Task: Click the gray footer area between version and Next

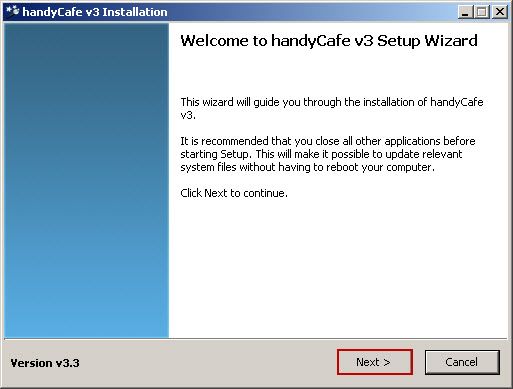Action: tap(207, 363)
